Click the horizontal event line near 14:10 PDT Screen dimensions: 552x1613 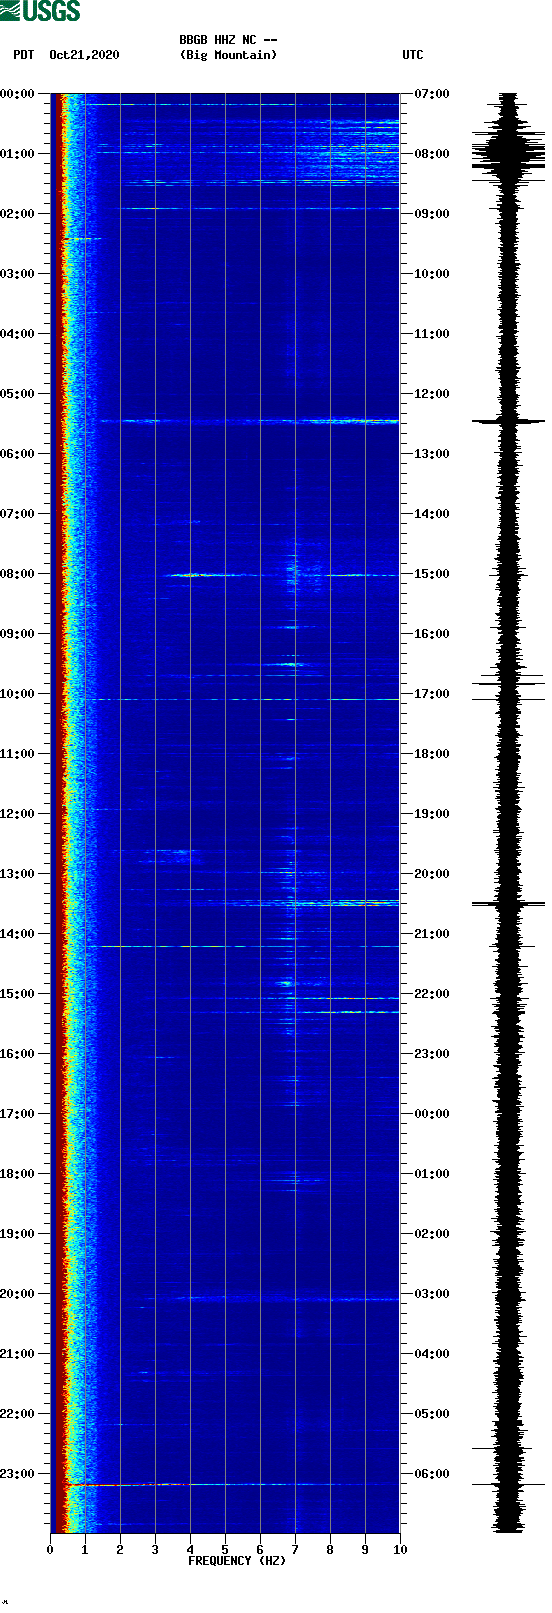pos(243,945)
